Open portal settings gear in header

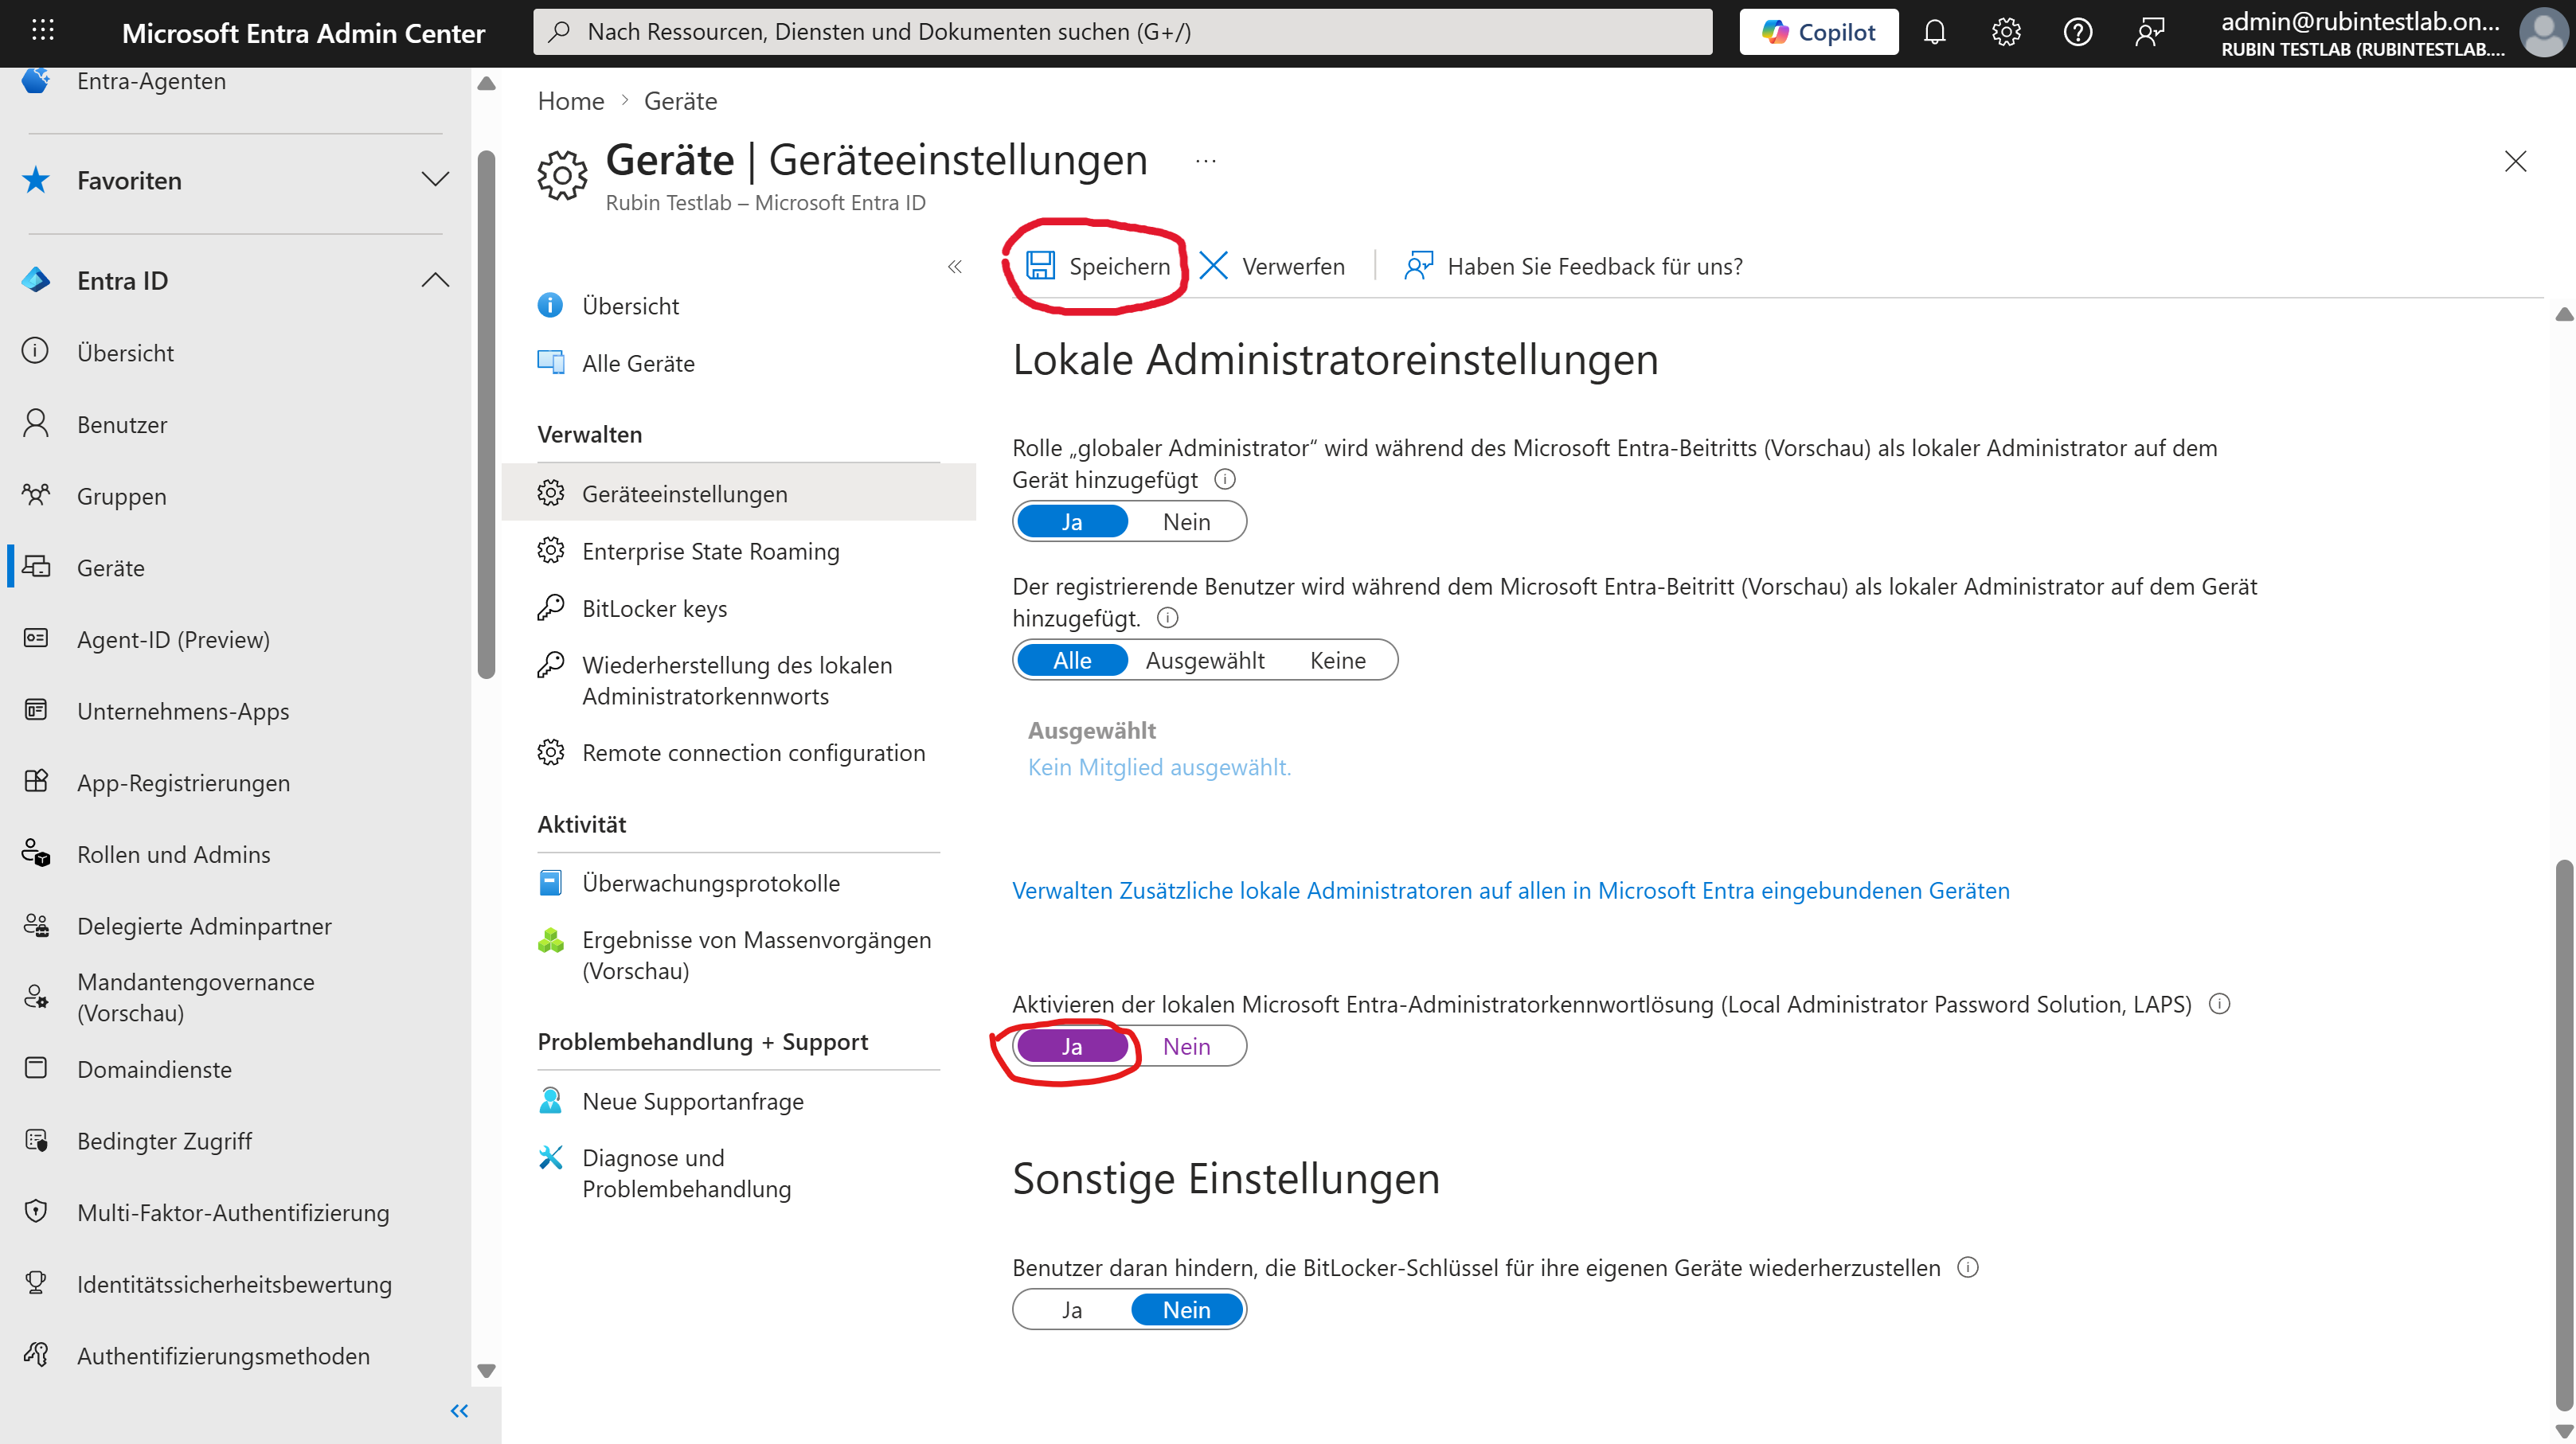pos(2006,32)
